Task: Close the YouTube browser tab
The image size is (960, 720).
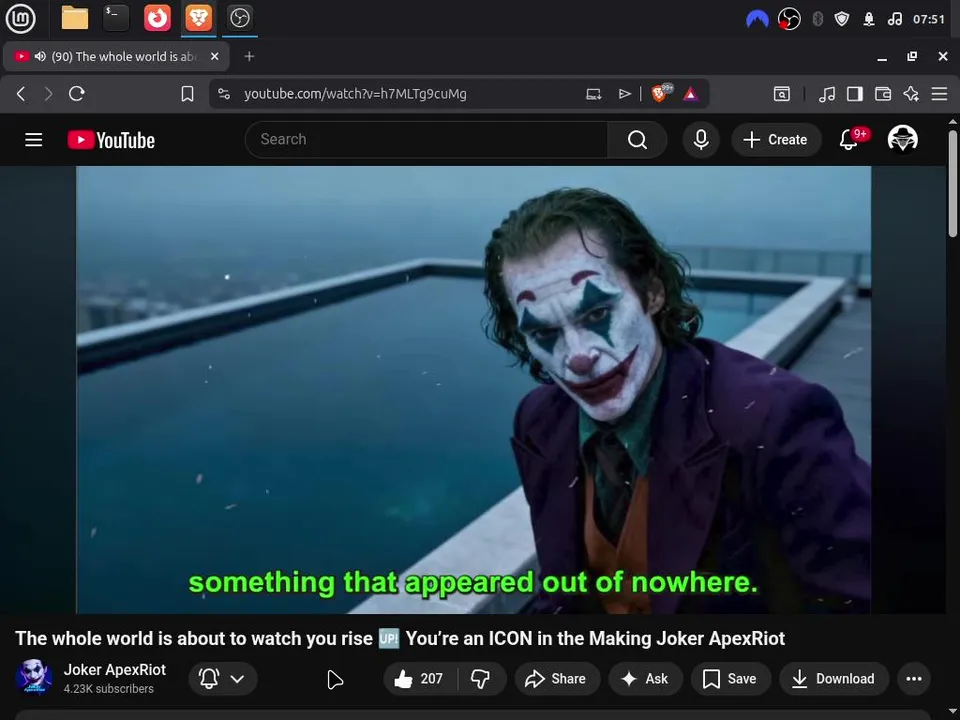Action: (x=214, y=56)
